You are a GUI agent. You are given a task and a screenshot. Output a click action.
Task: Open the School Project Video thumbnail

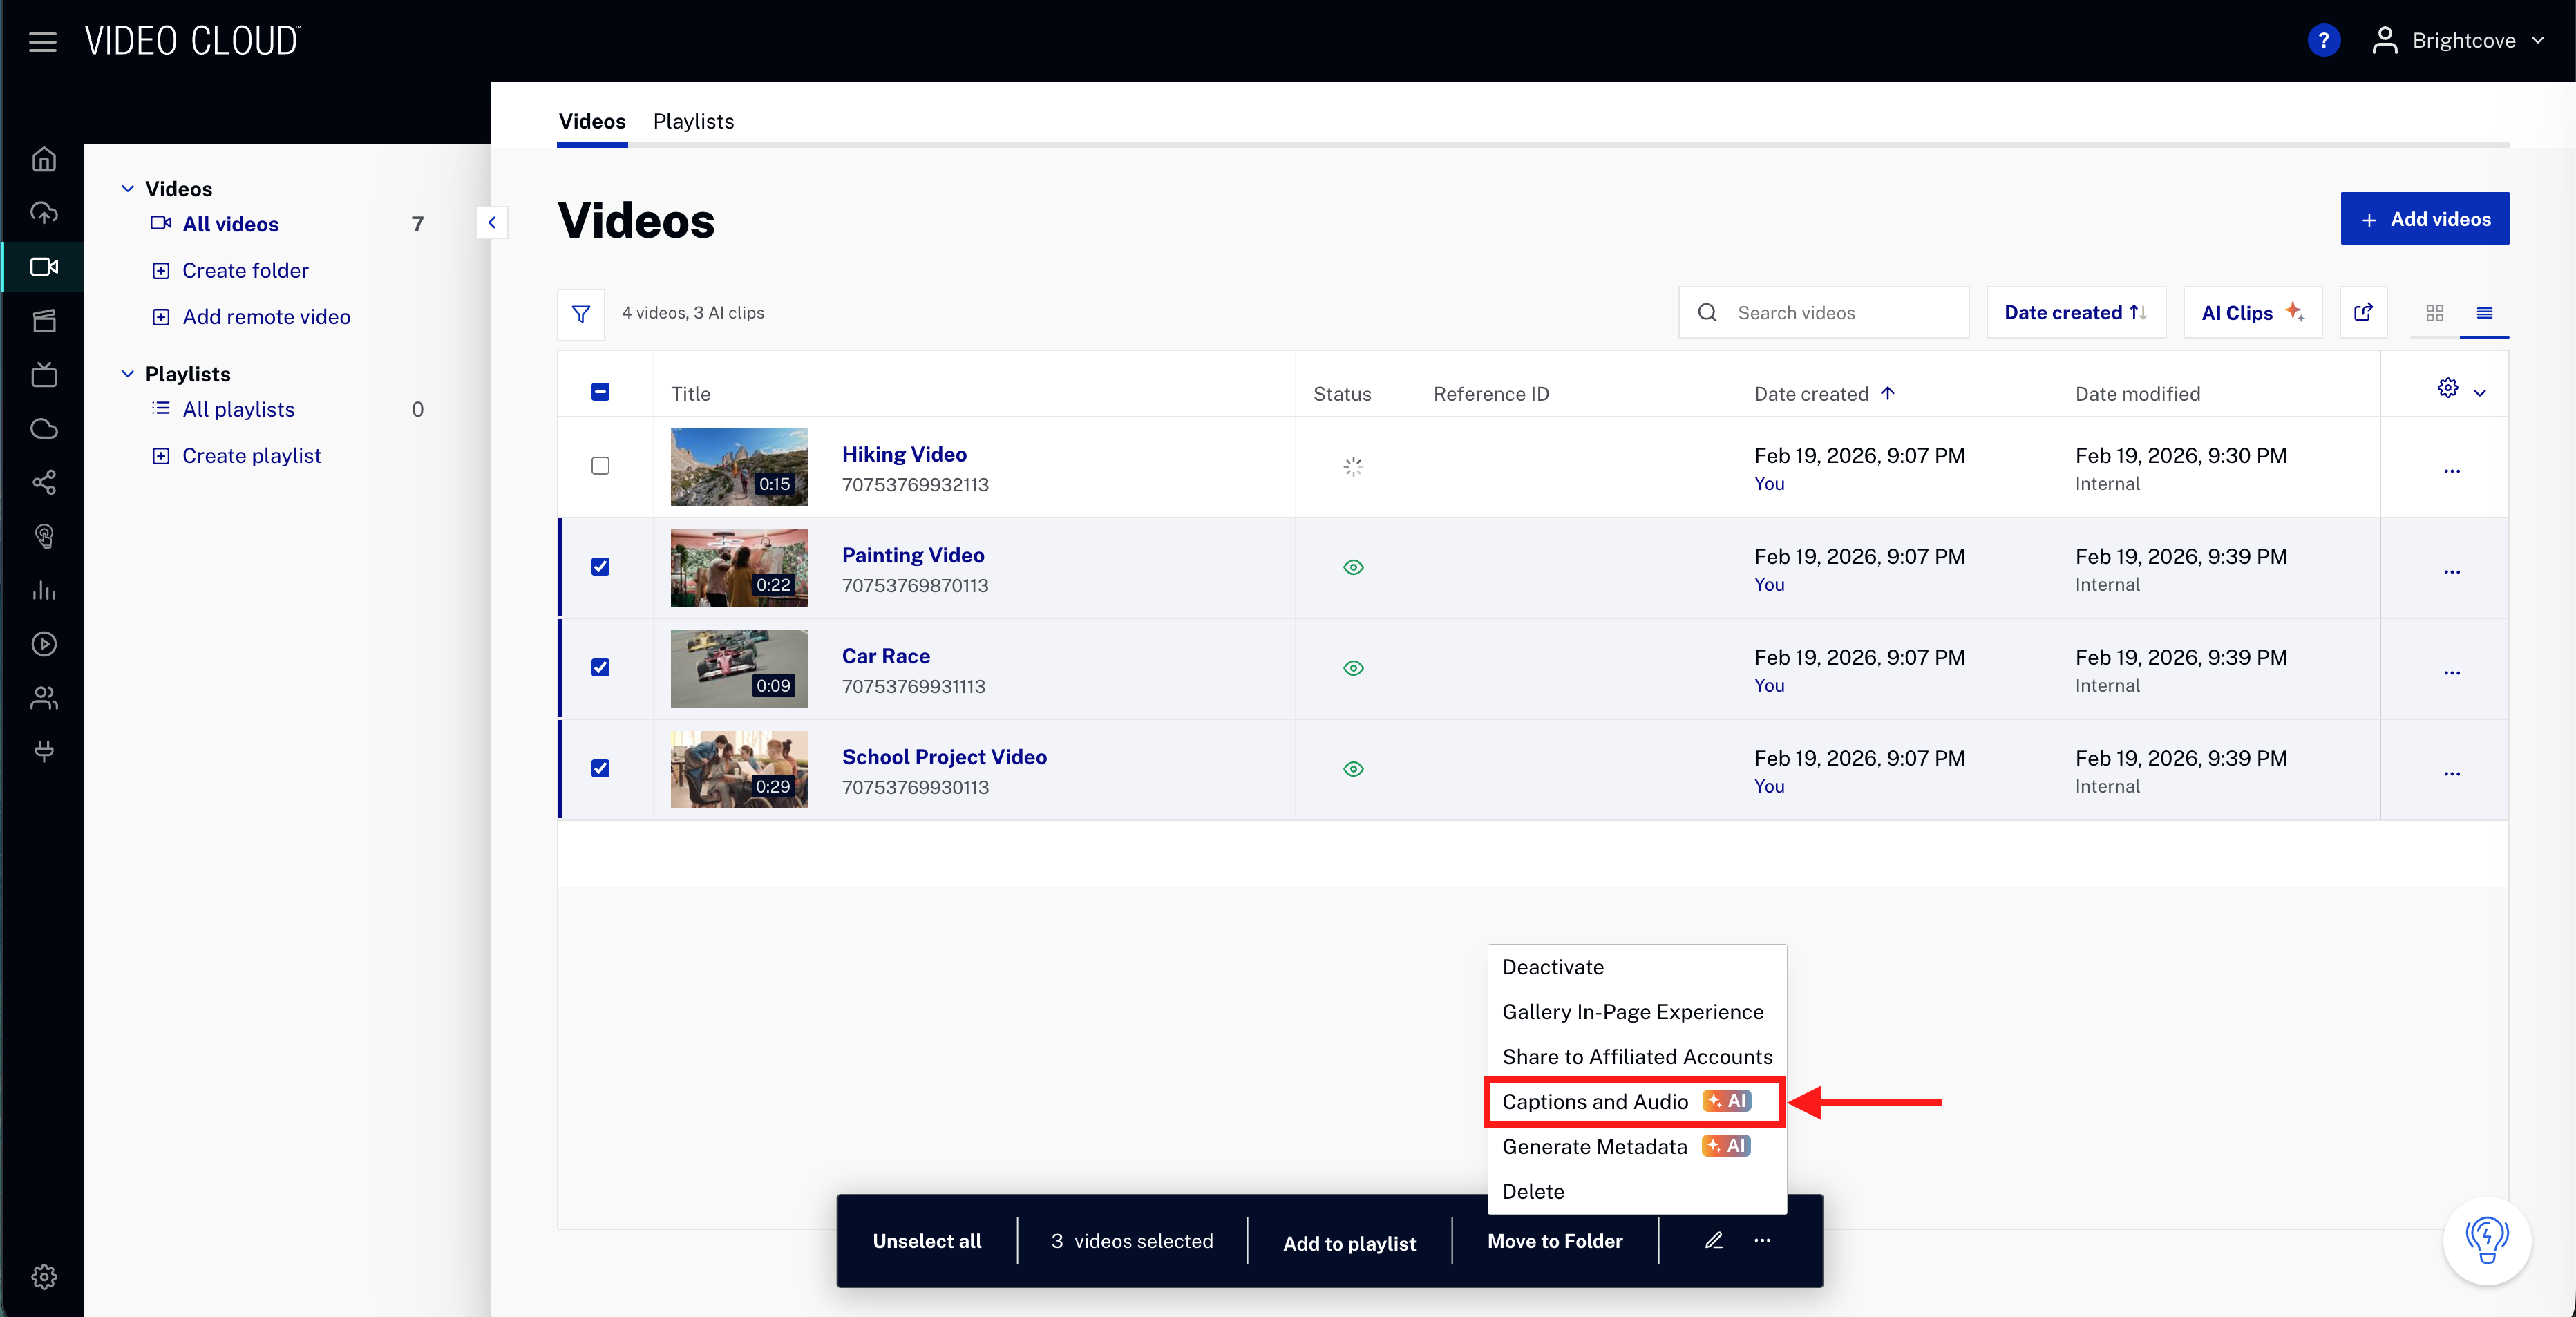(738, 768)
